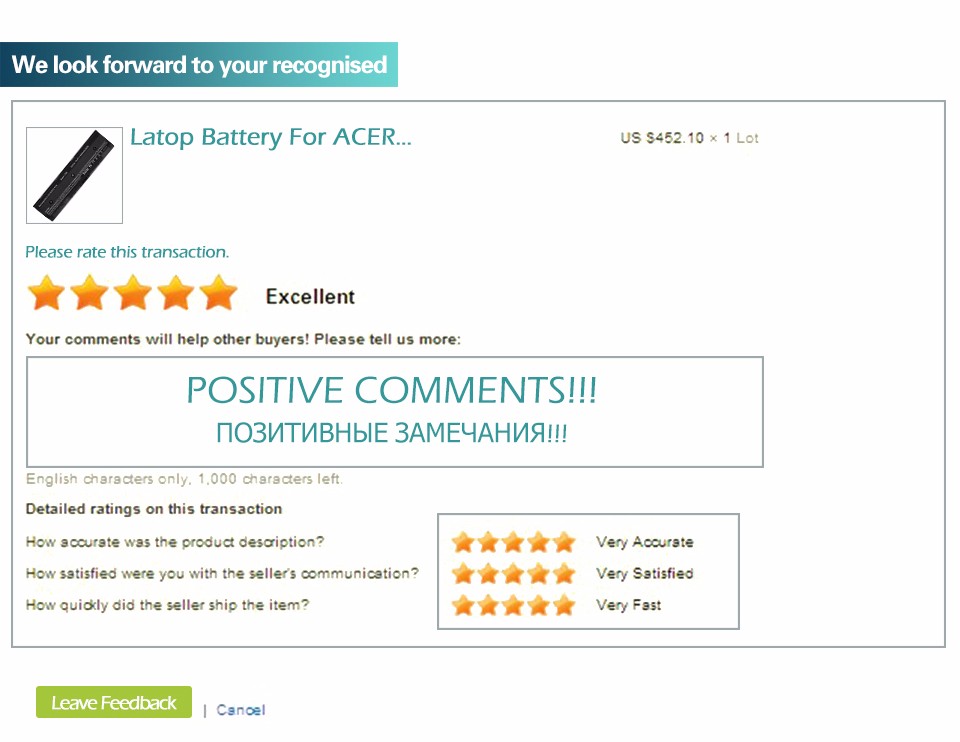Click the Cancel link
Screen dimensions: 960x742
(241, 710)
